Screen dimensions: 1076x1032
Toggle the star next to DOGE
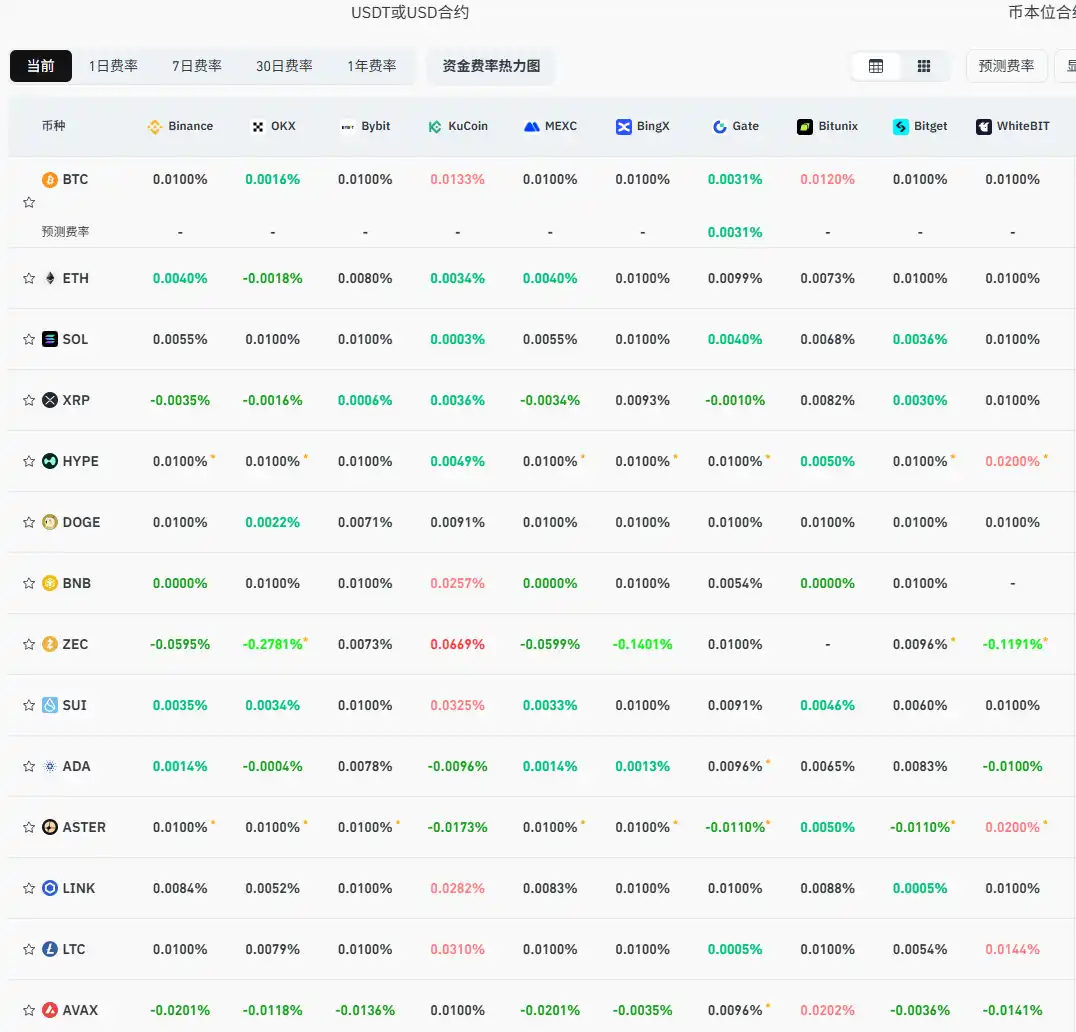point(29,523)
